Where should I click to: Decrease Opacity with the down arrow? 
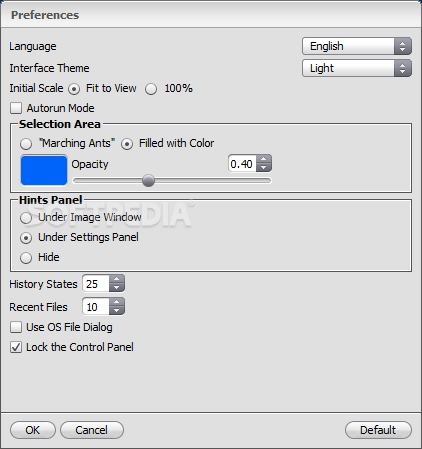[264, 167]
